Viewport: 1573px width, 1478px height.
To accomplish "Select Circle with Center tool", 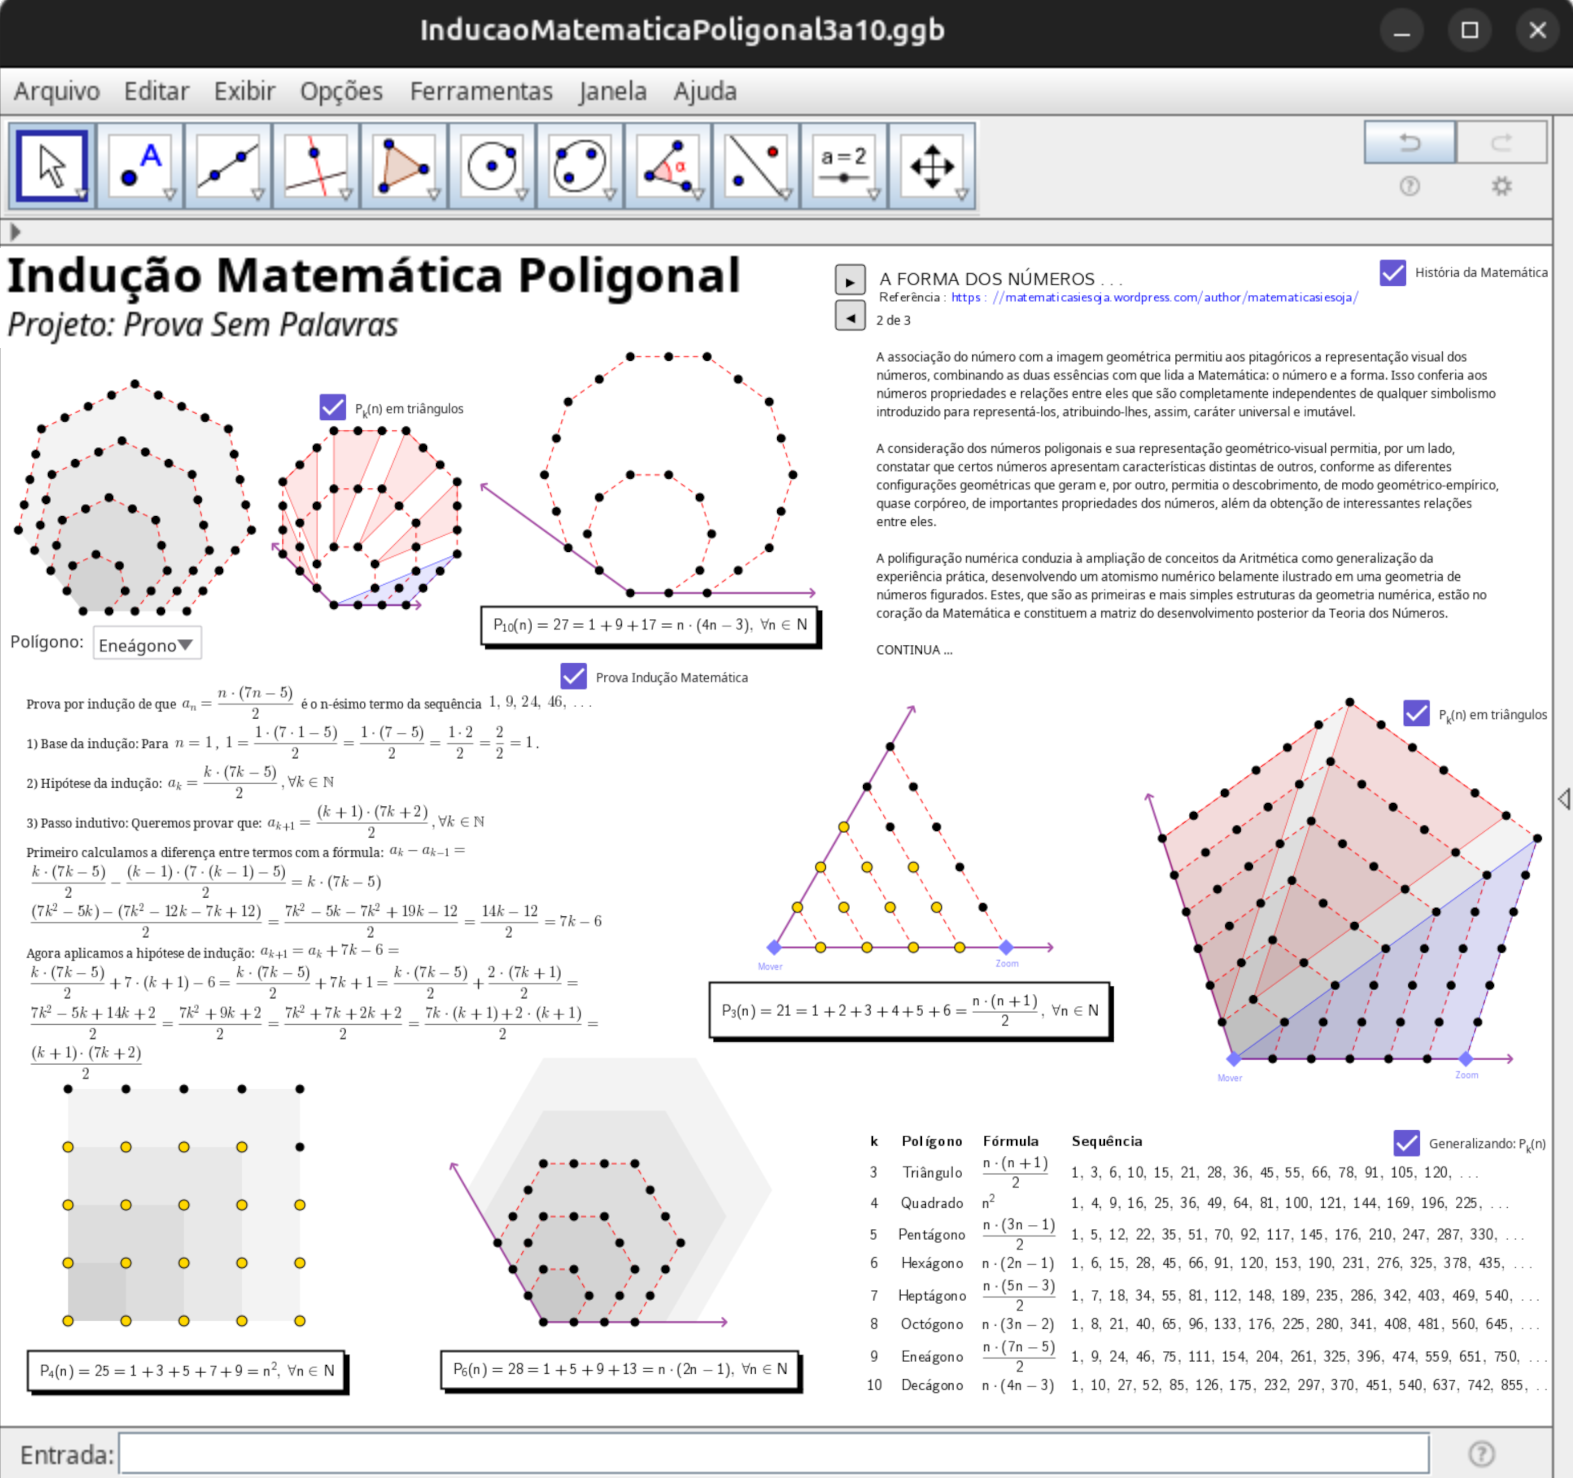I will pos(492,166).
